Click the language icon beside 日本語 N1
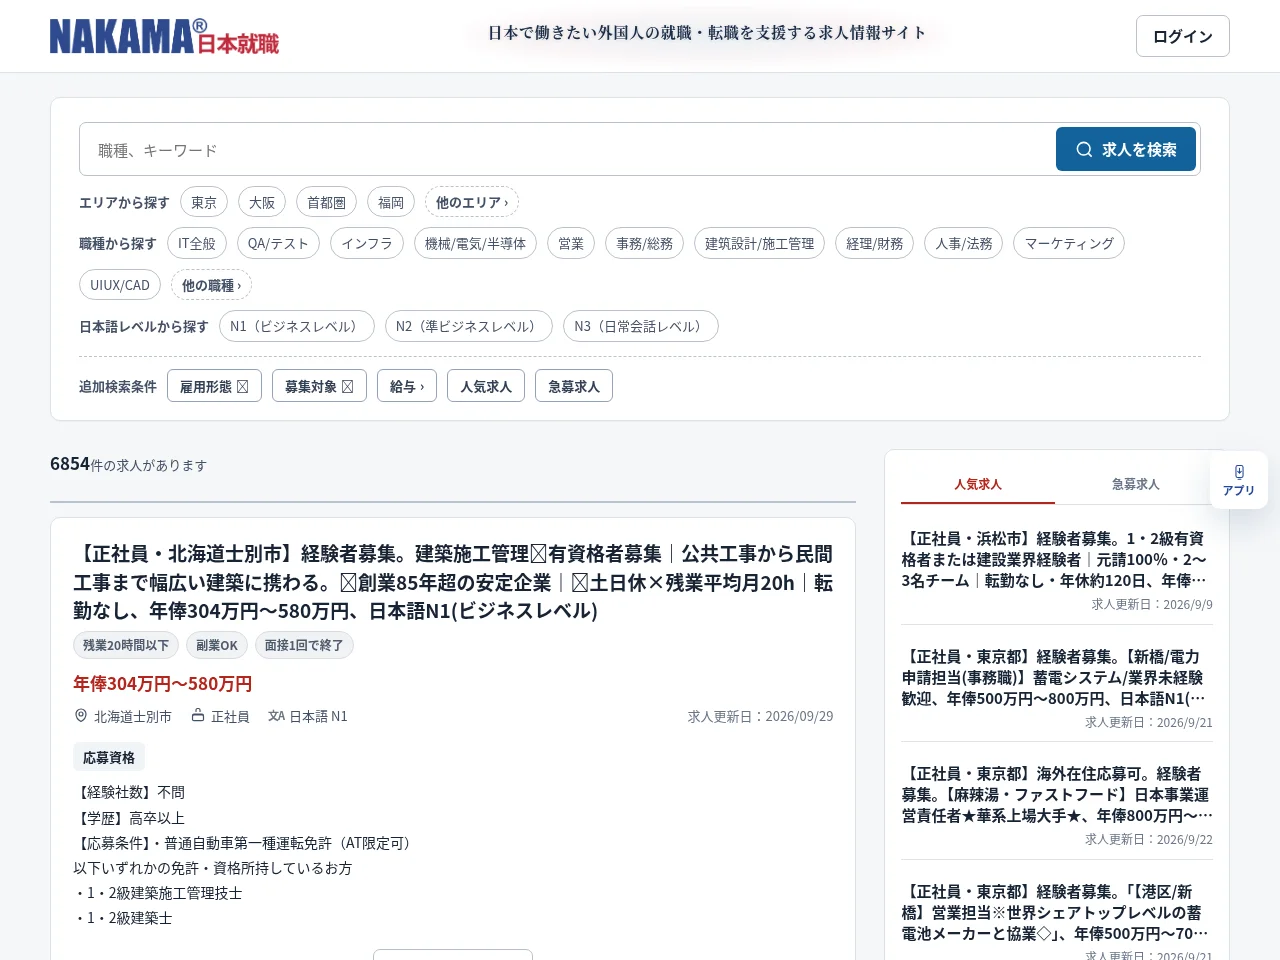The width and height of the screenshot is (1280, 960). (276, 716)
